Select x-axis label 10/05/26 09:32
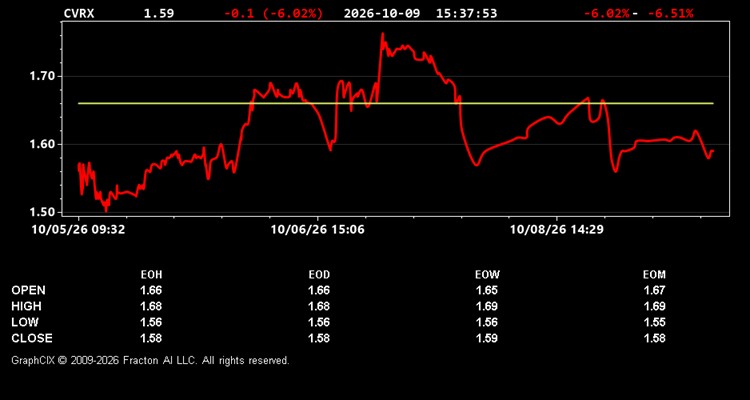This screenshot has height=400, width=750. (x=78, y=230)
